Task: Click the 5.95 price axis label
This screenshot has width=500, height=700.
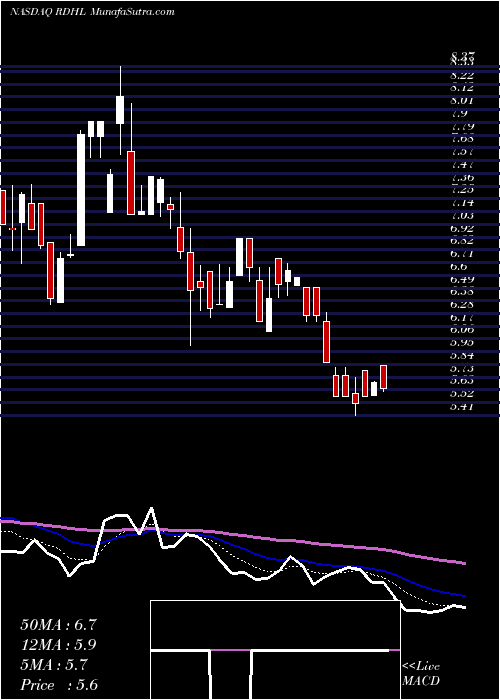Action: 462,343
